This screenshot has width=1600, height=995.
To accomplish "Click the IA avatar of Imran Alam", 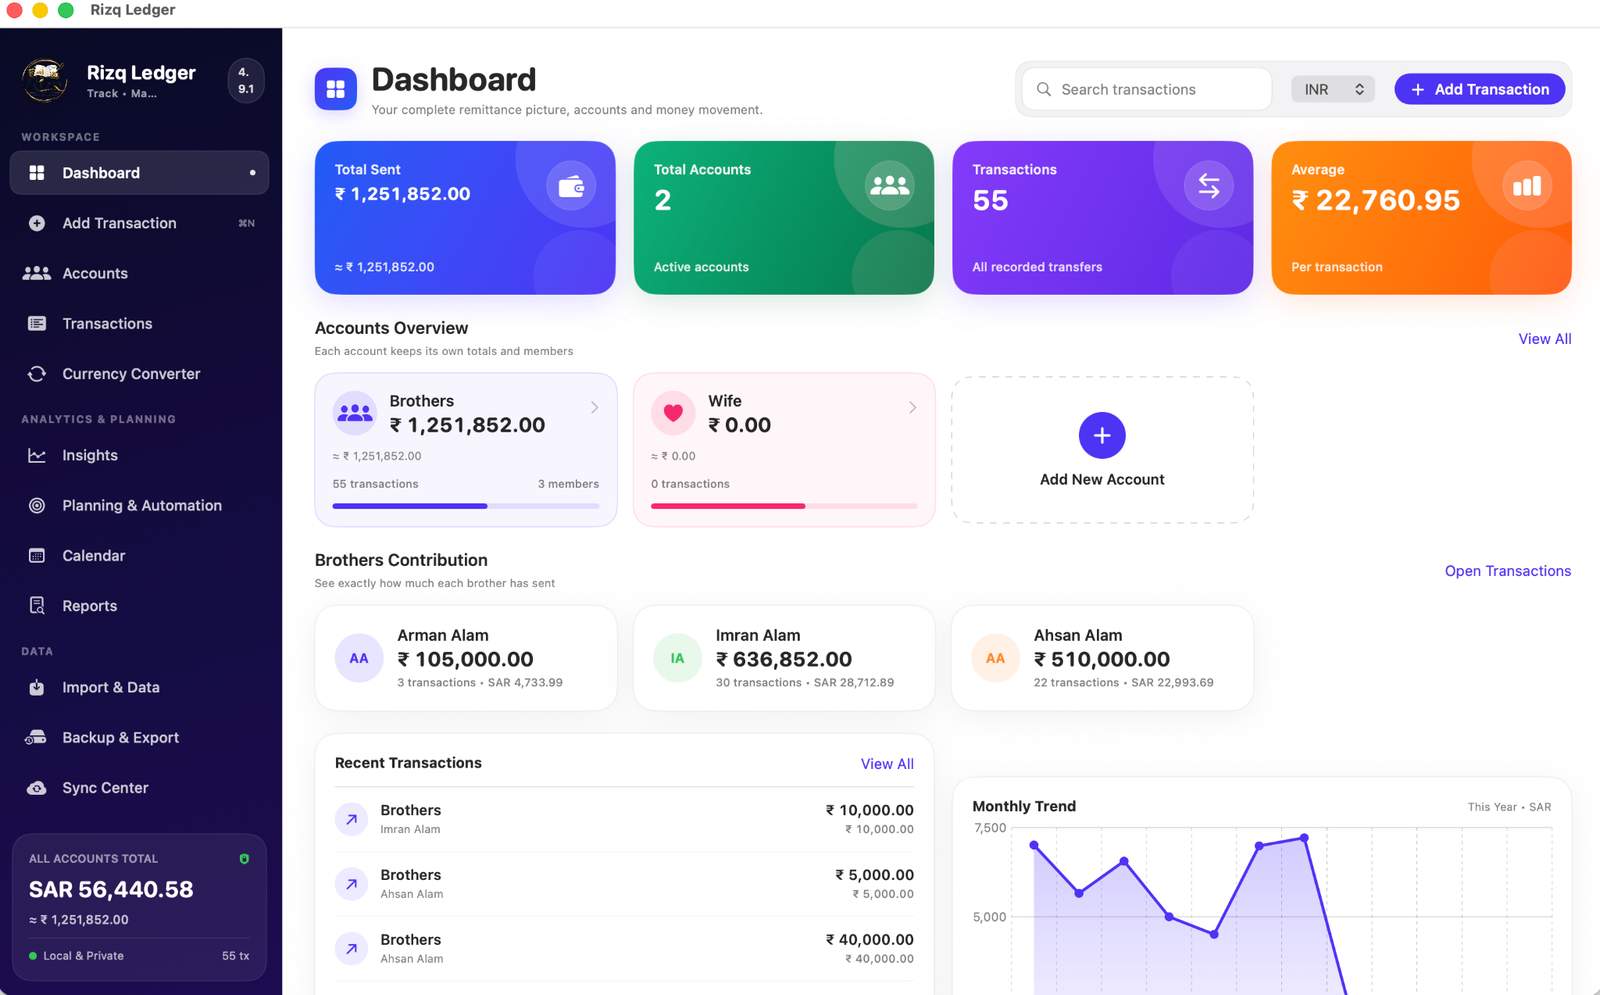I will (x=677, y=658).
